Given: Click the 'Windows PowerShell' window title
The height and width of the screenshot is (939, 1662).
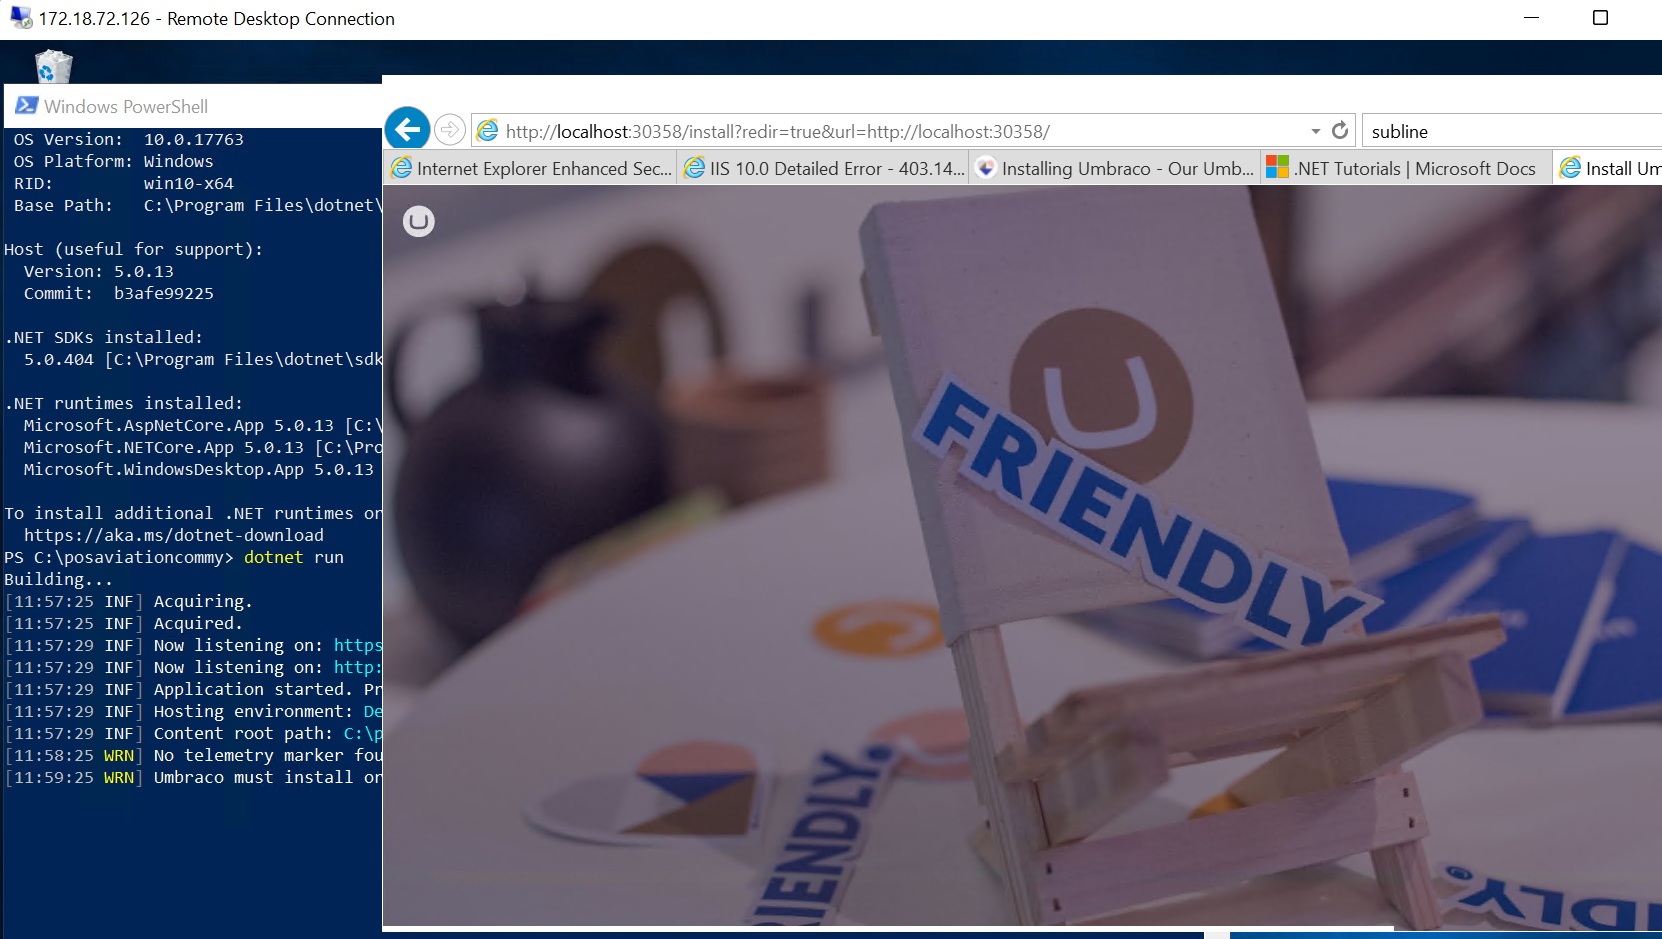Looking at the screenshot, I should coord(126,106).
